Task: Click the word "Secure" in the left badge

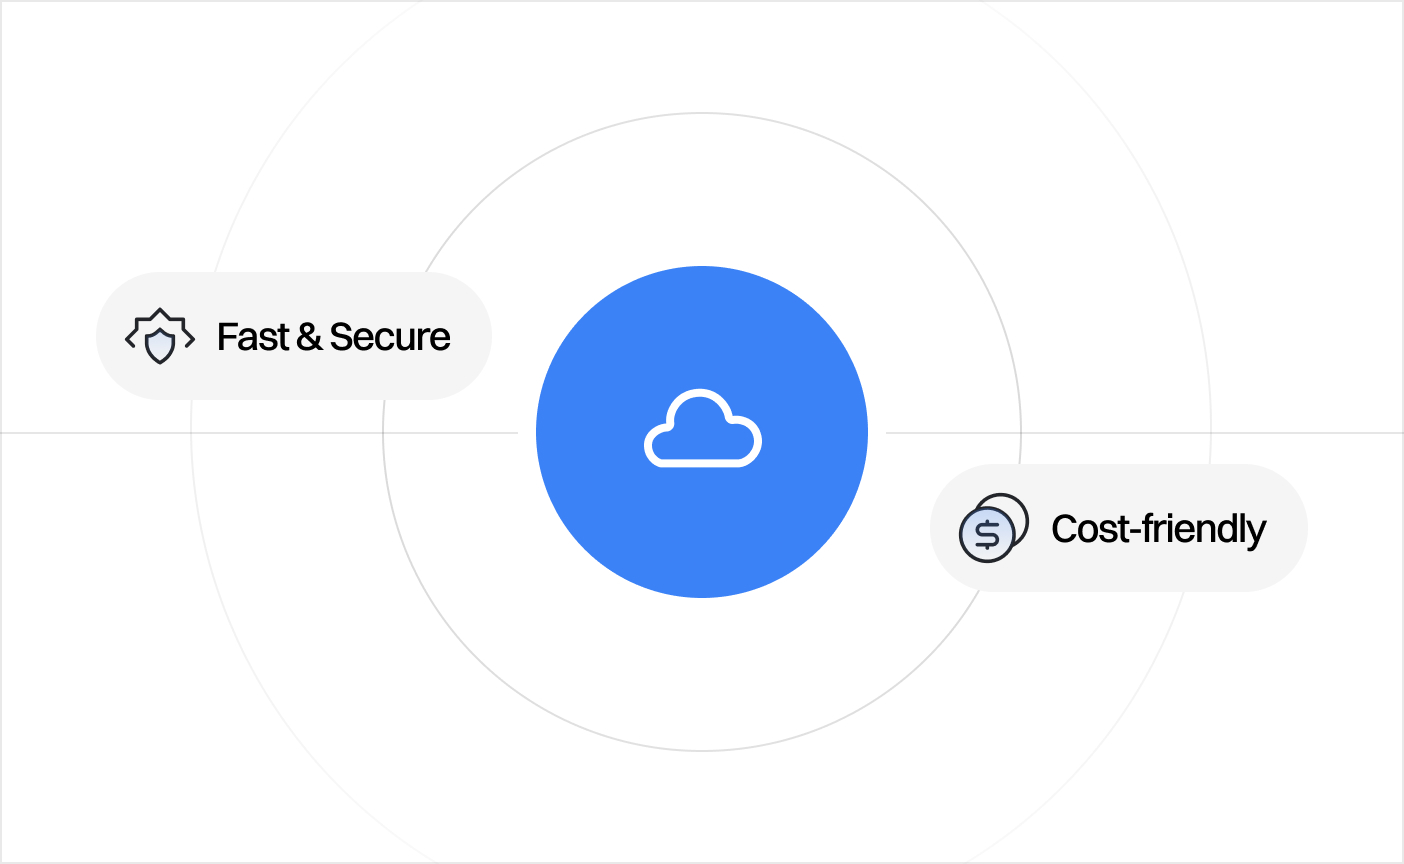Action: click(x=390, y=337)
